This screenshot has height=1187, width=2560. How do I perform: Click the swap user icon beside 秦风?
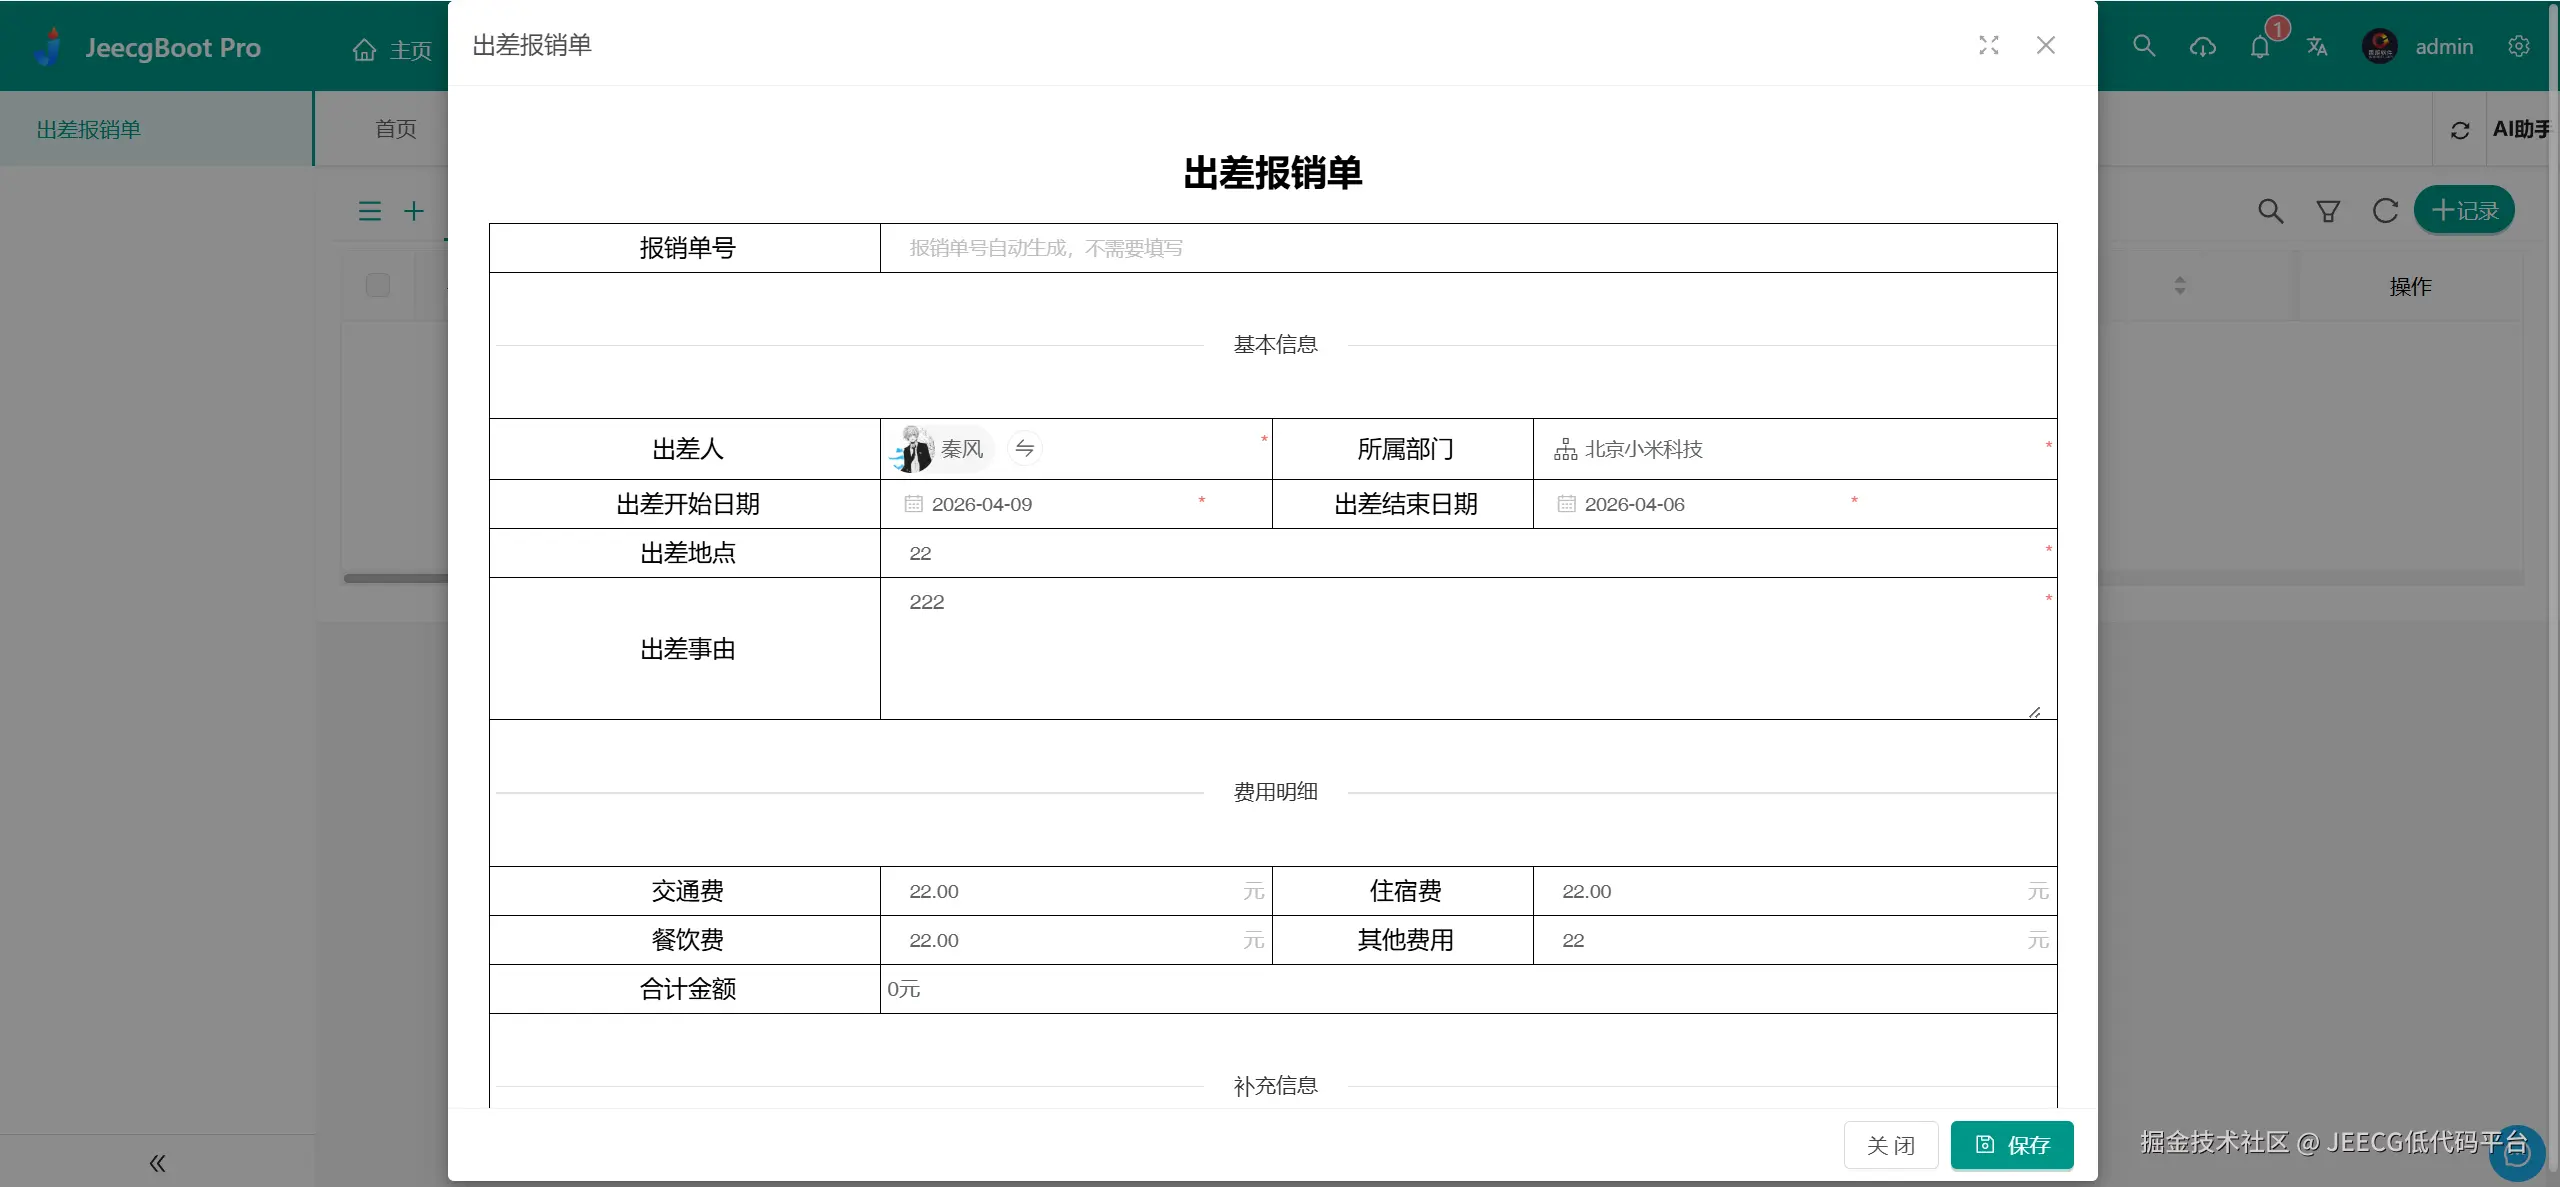point(1024,448)
